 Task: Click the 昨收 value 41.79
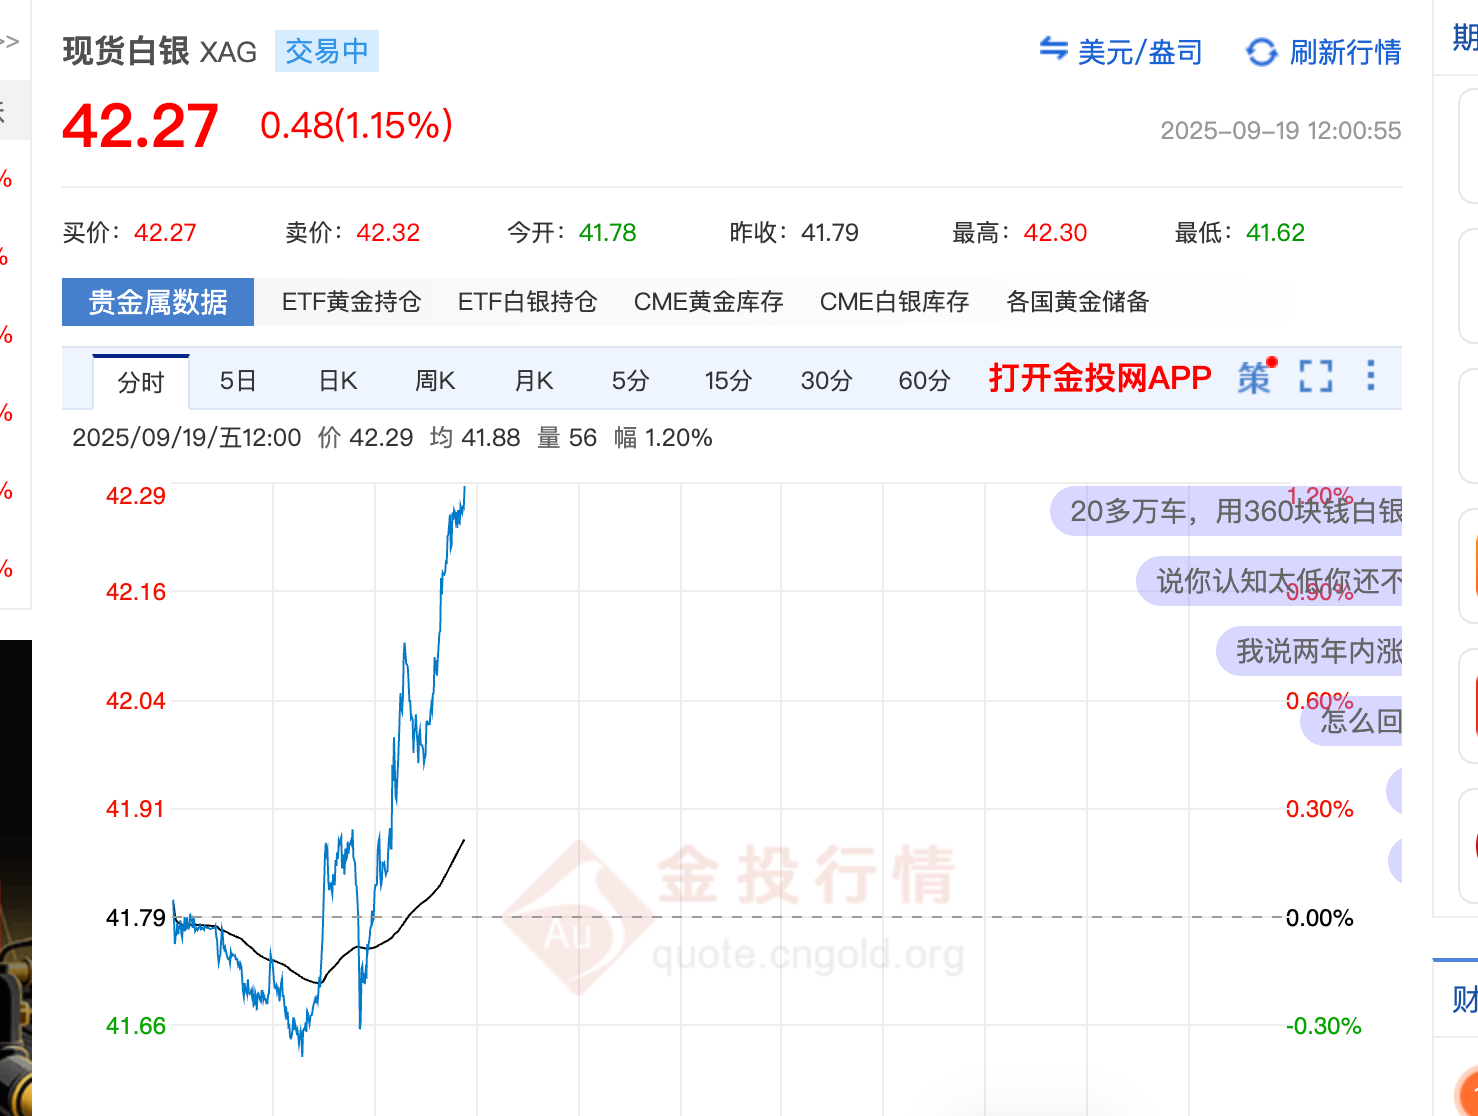point(830,233)
